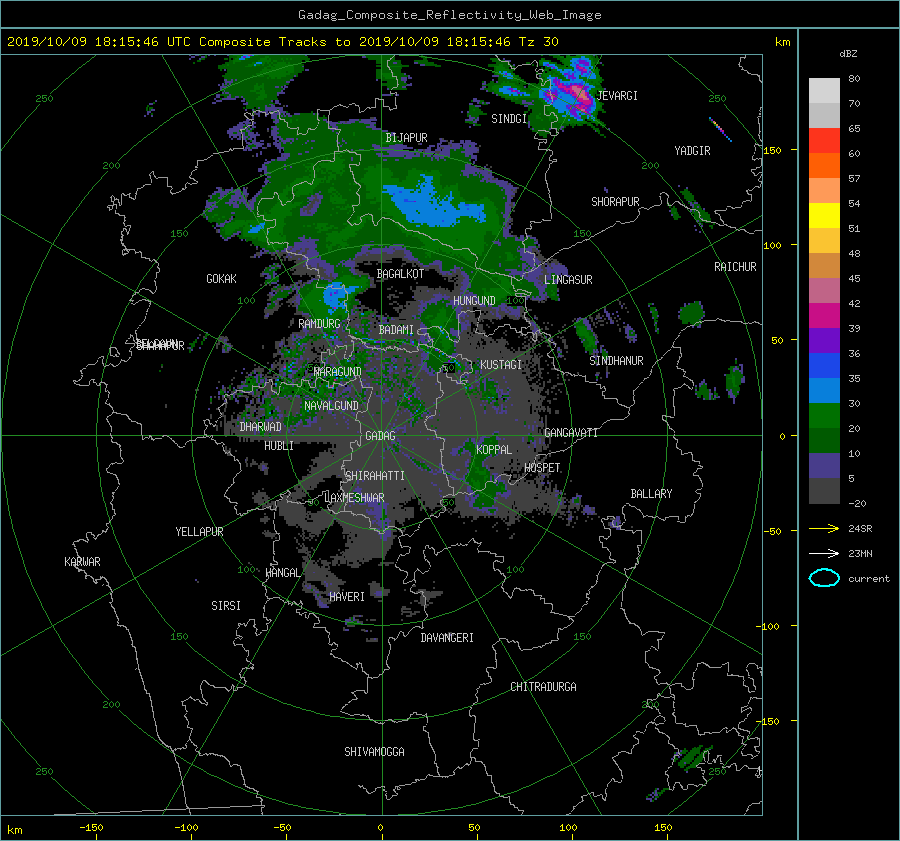
Task: Click the HANGAL city label
Action: coord(282,573)
